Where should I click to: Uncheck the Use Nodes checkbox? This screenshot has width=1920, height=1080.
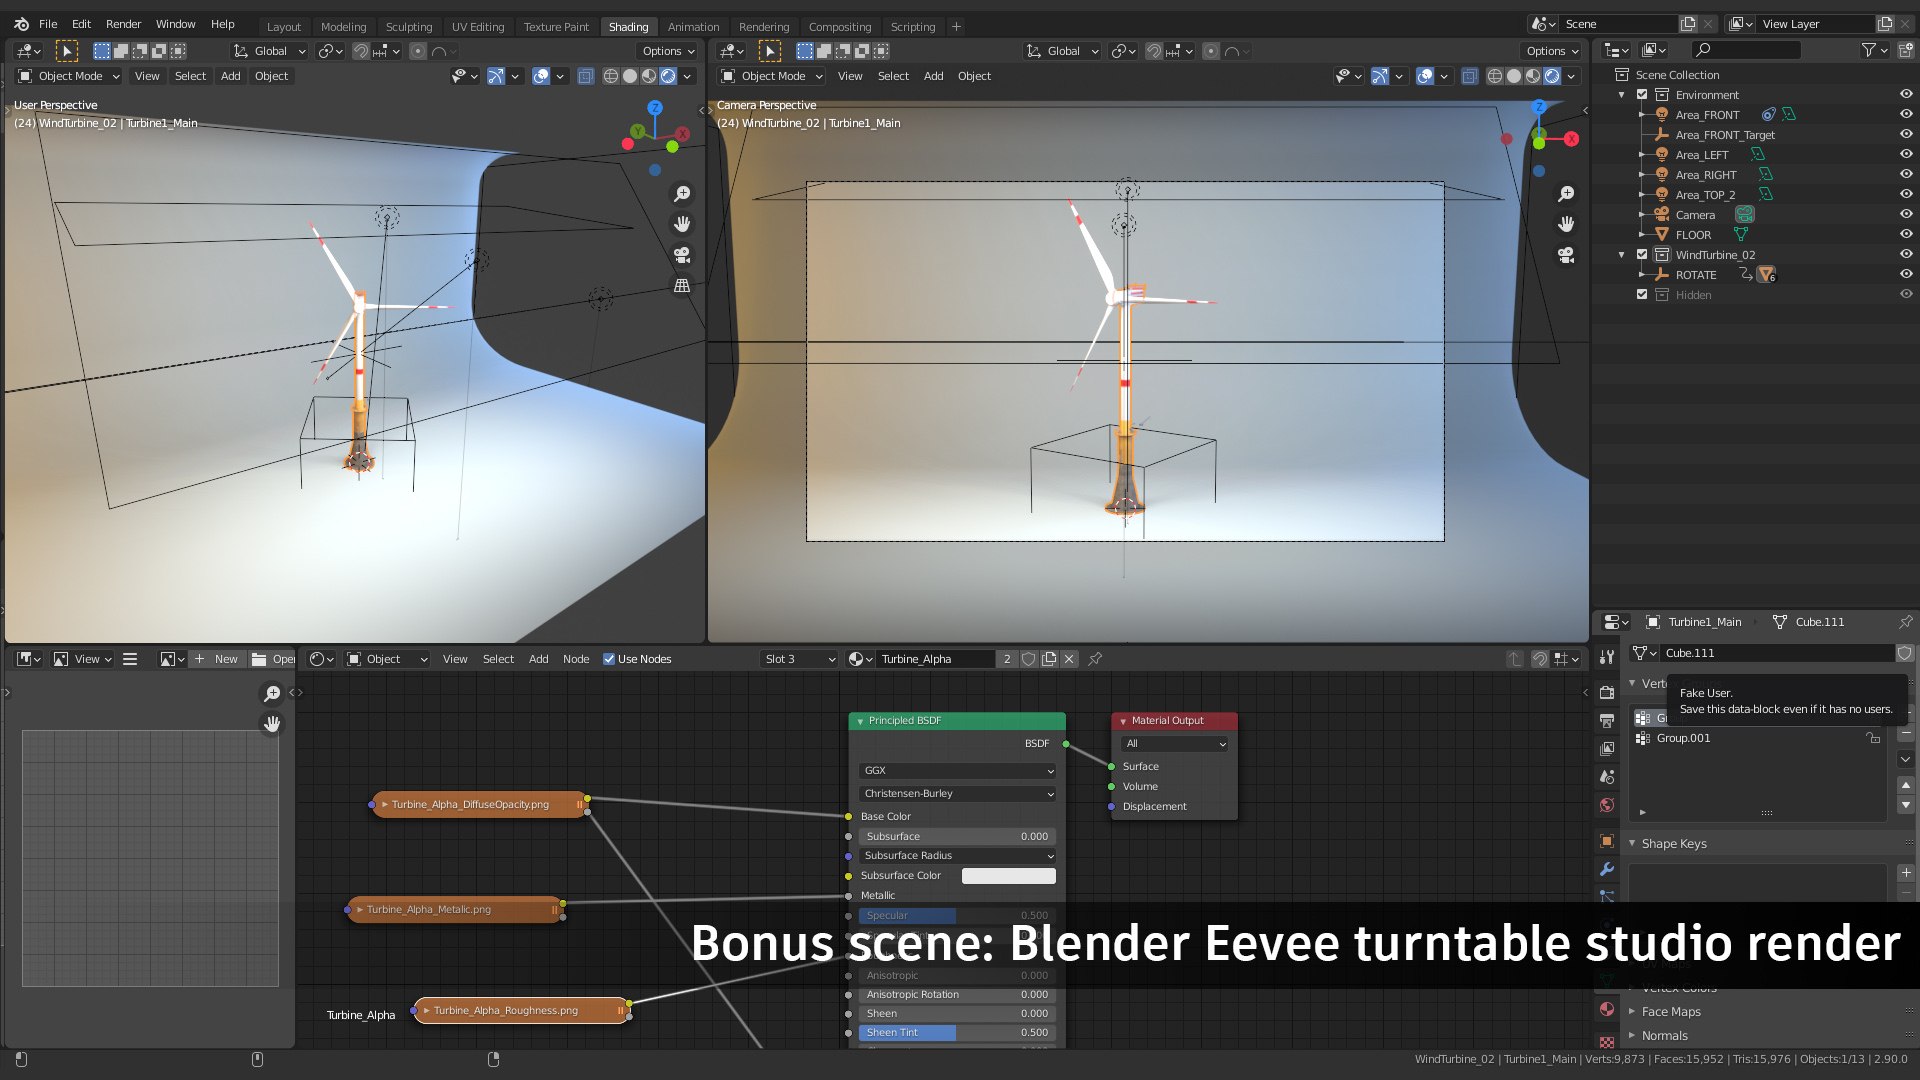[609, 659]
